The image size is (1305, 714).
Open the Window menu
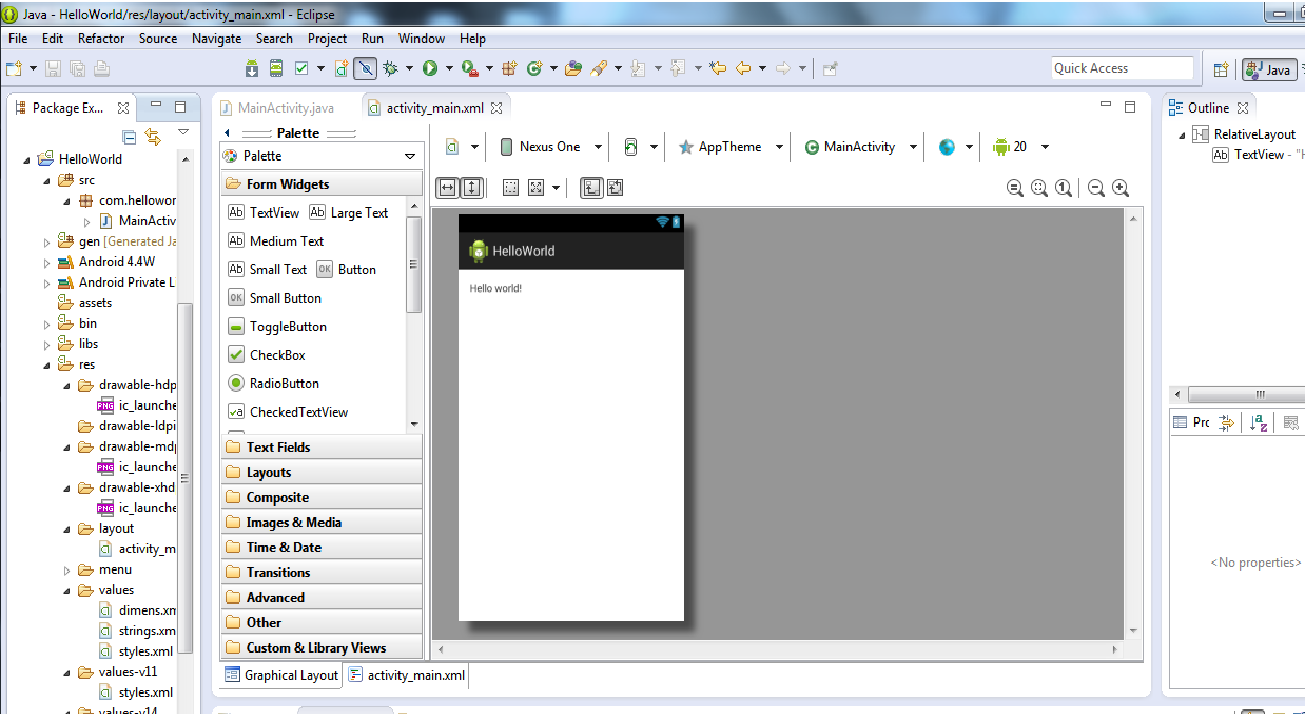pos(422,38)
